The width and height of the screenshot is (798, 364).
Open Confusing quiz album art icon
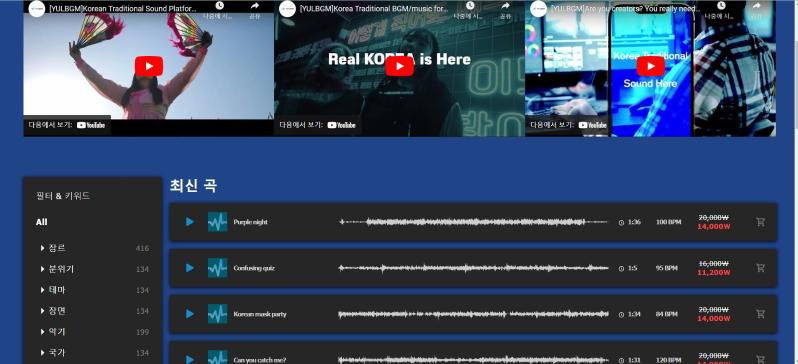[217, 268]
